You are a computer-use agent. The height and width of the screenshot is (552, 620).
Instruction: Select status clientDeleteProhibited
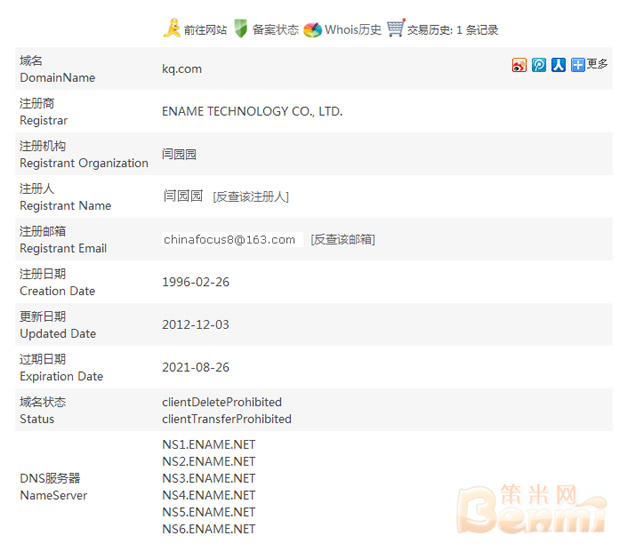pyautogui.click(x=222, y=402)
